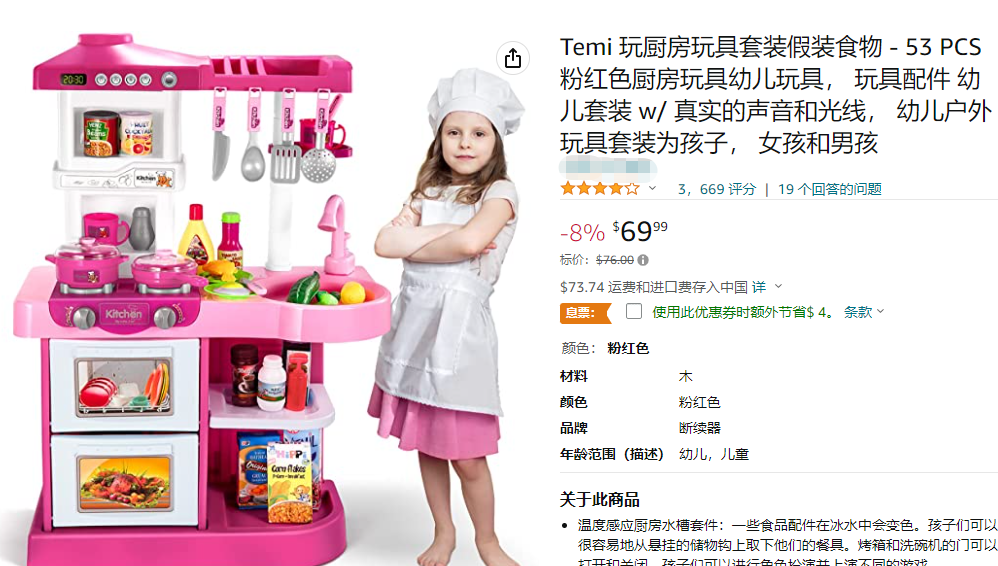Viewport: 998px width, 566px height.
Task: Click the star rating icons
Action: point(600,188)
